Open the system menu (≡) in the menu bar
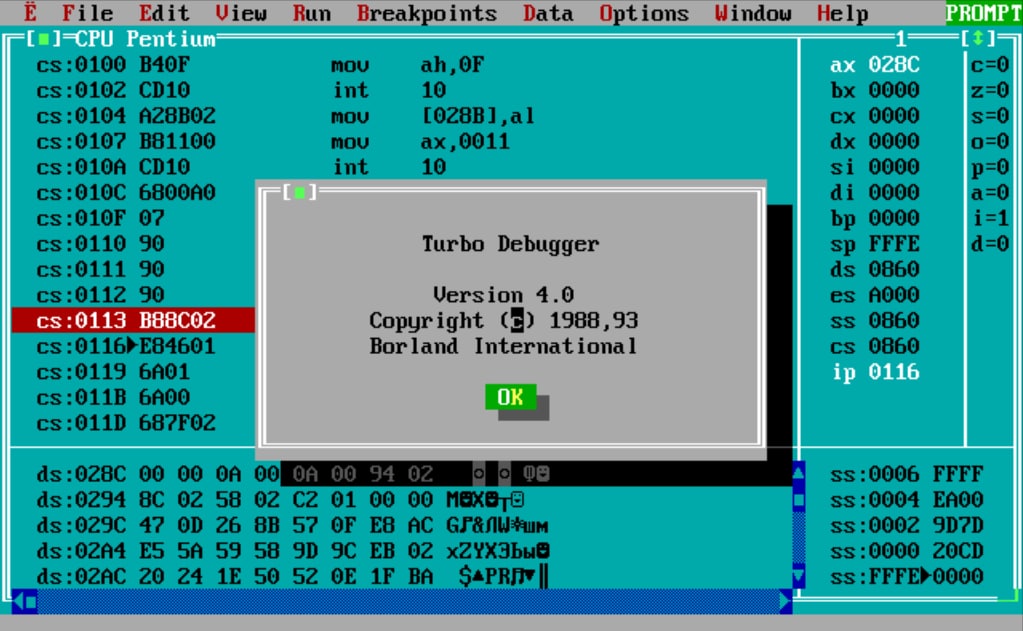Viewport: 1023px width, 631px height. (x=31, y=13)
